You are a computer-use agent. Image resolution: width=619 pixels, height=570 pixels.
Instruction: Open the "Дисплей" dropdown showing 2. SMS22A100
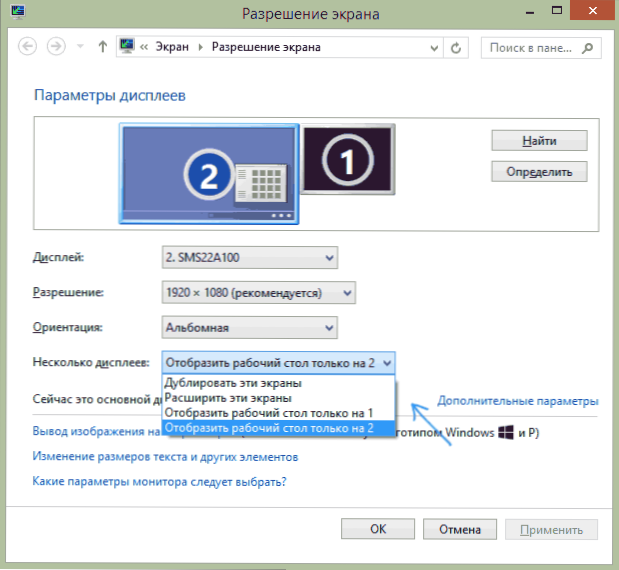click(x=249, y=257)
